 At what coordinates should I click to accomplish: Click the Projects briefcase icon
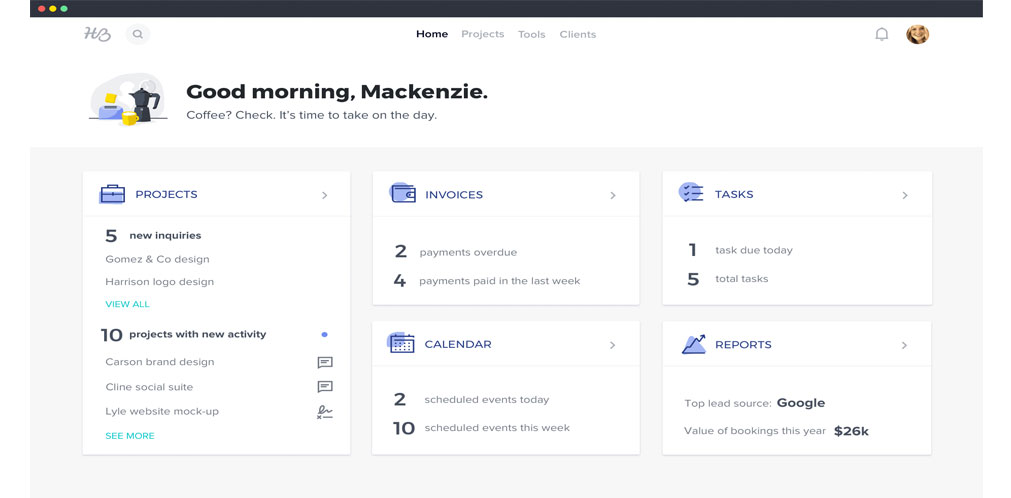[x=112, y=194]
